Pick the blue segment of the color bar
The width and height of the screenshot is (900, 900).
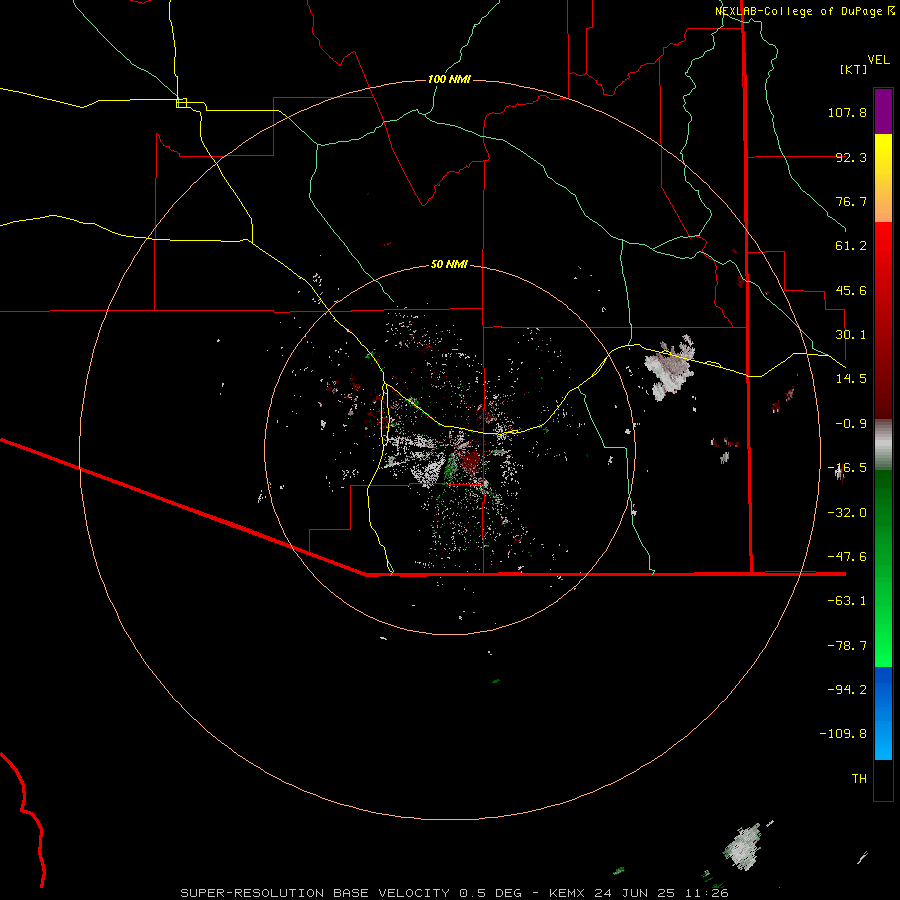coord(883,713)
